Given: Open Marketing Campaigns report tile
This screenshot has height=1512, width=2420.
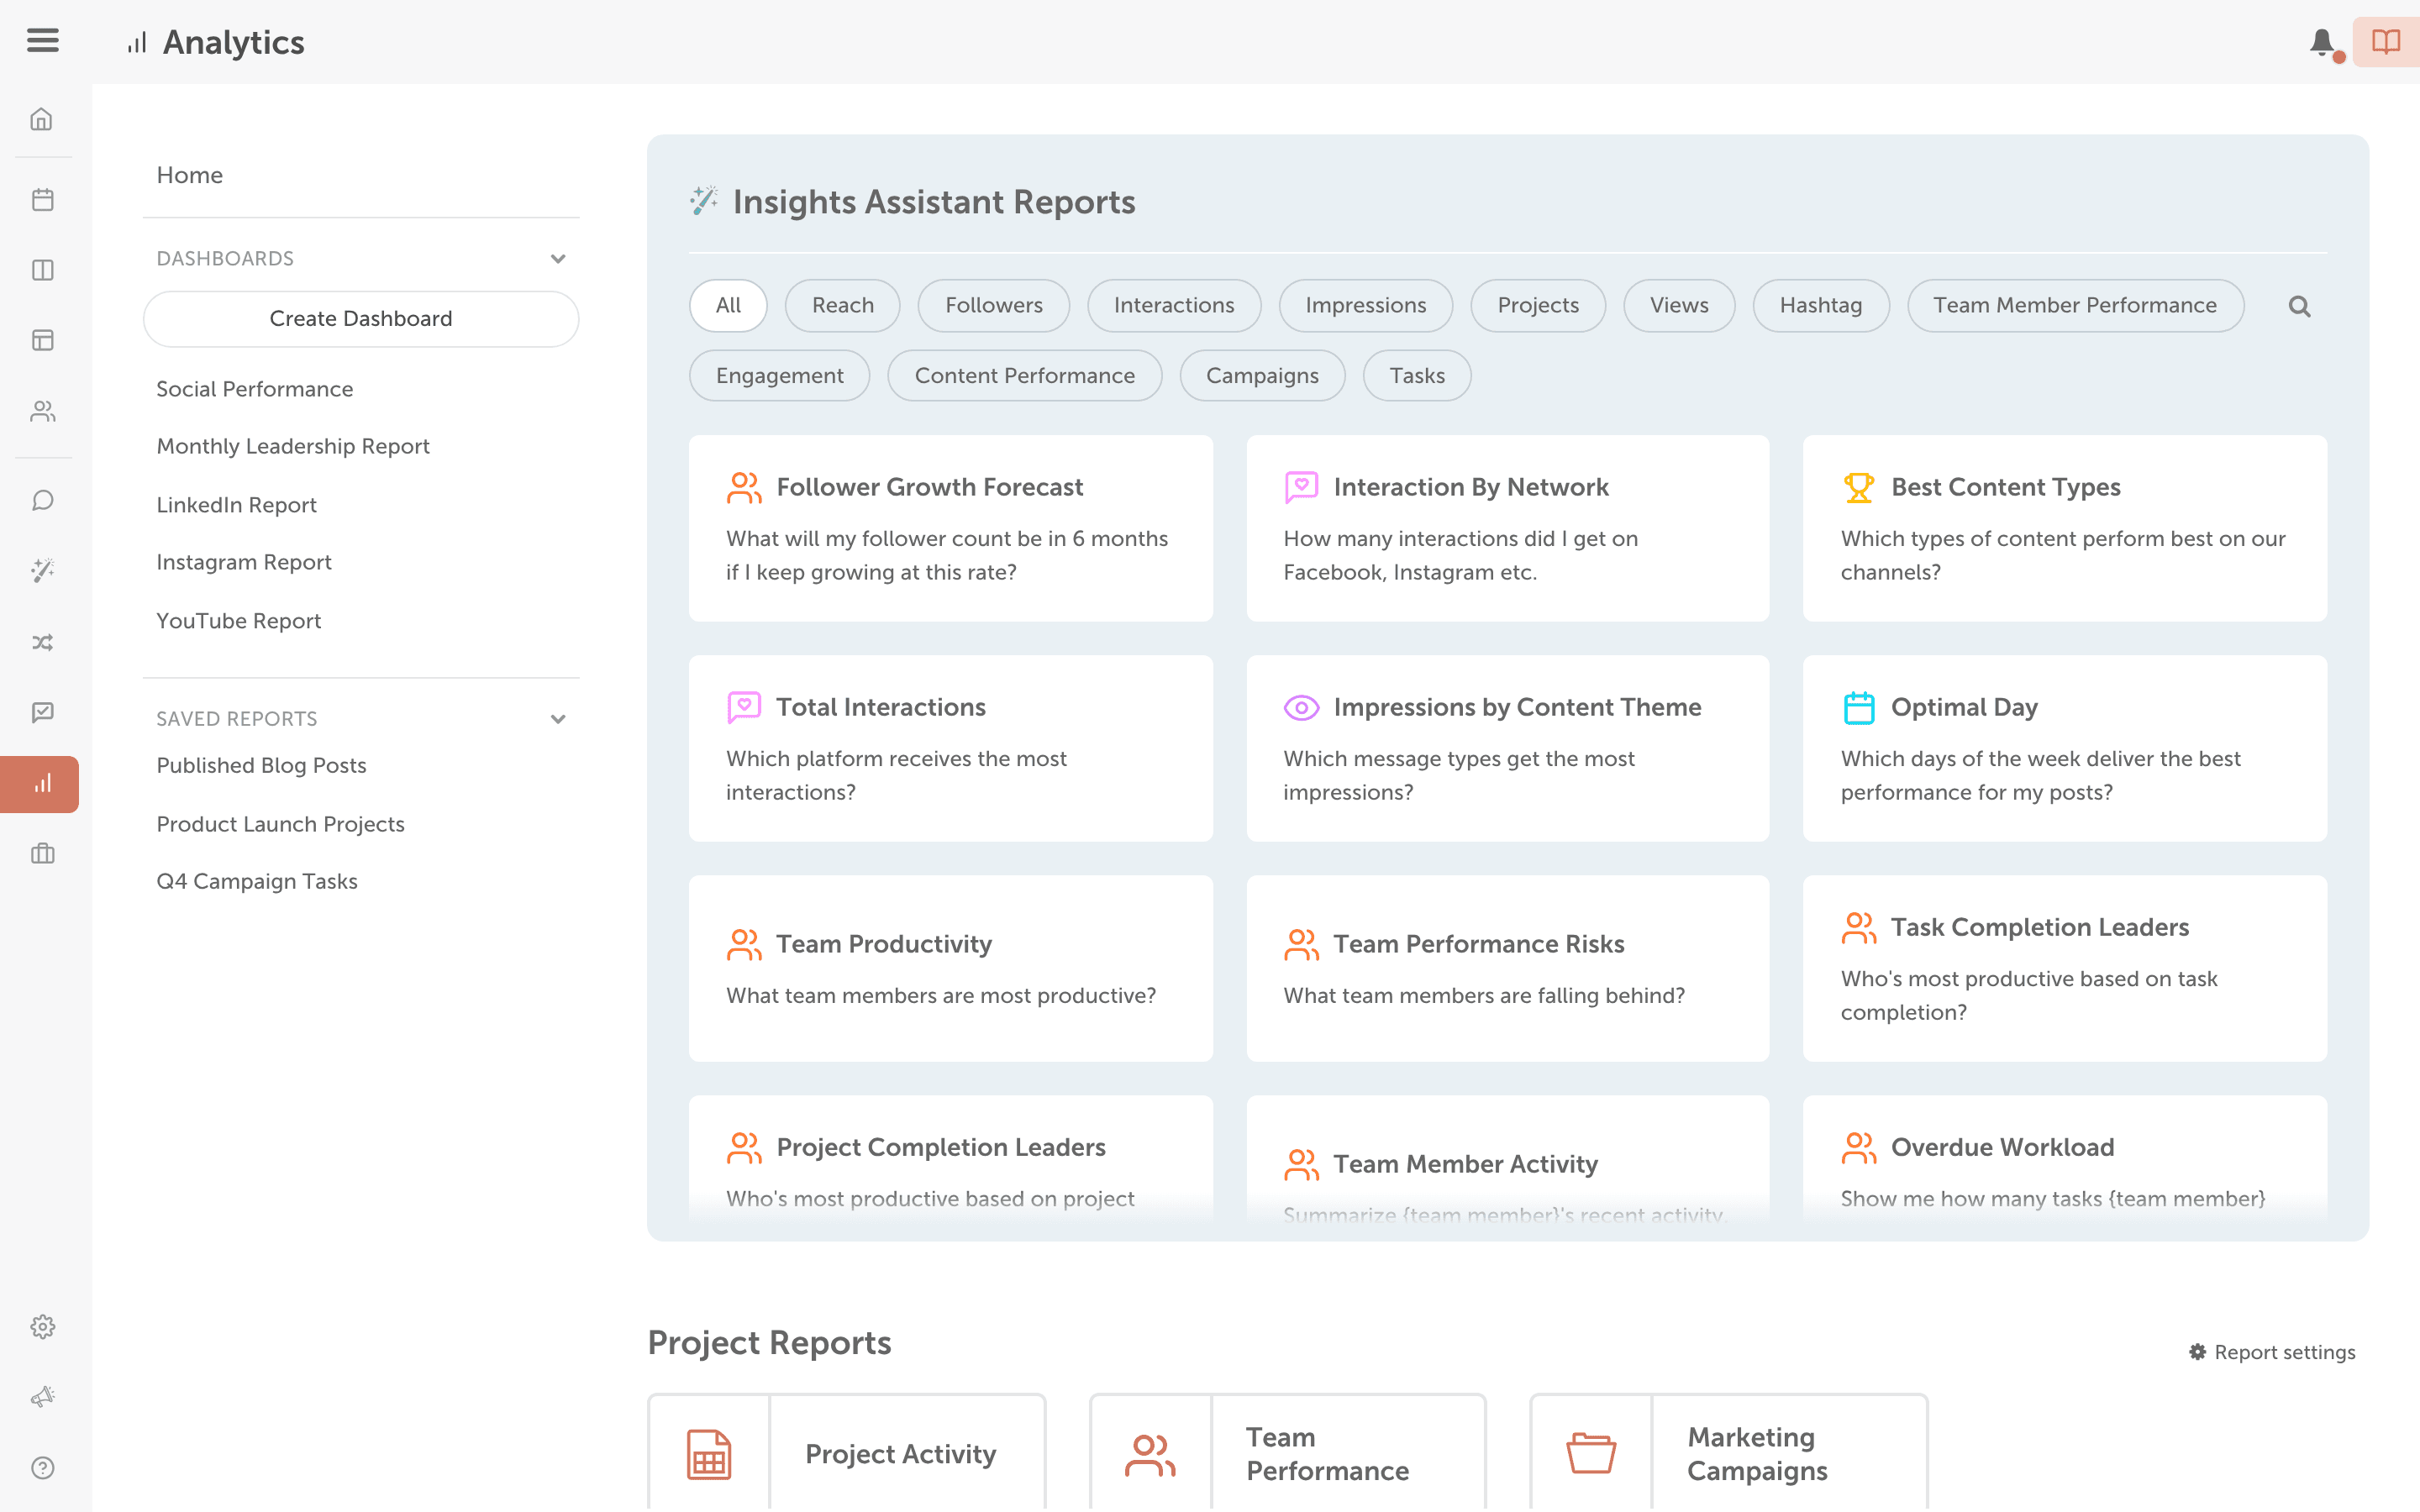Looking at the screenshot, I should tap(1728, 1452).
